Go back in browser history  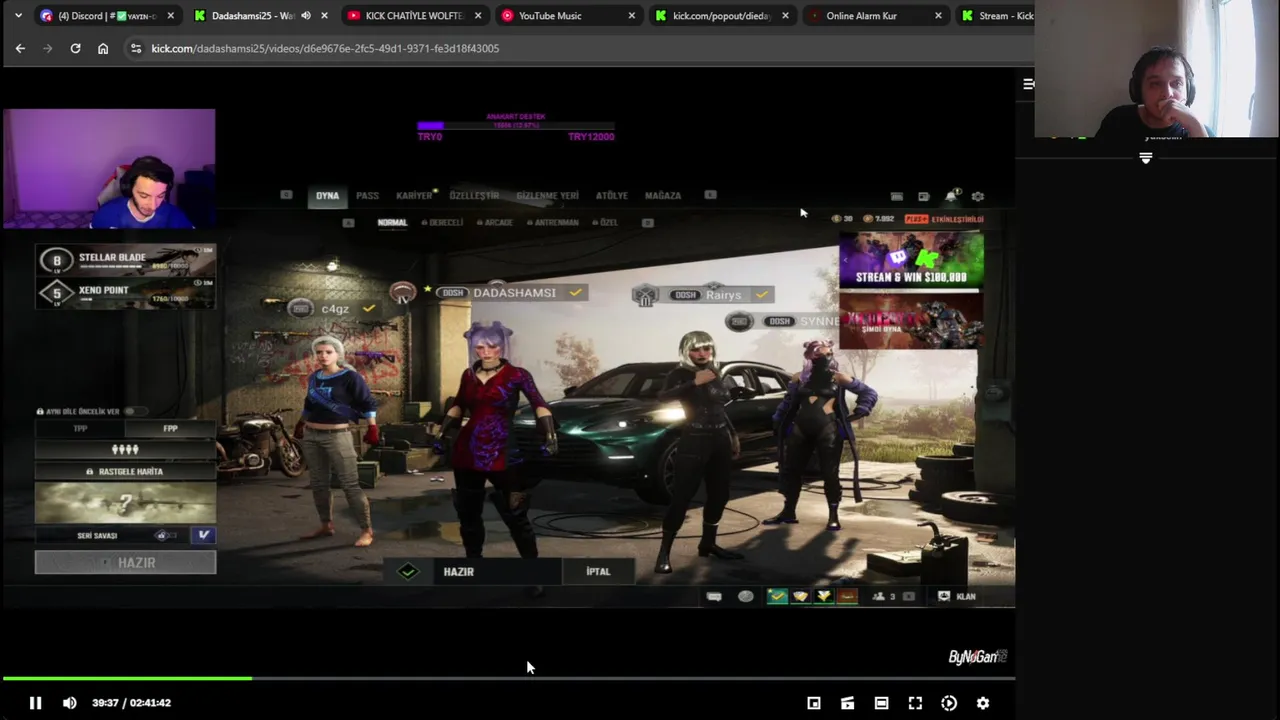pyautogui.click(x=20, y=48)
